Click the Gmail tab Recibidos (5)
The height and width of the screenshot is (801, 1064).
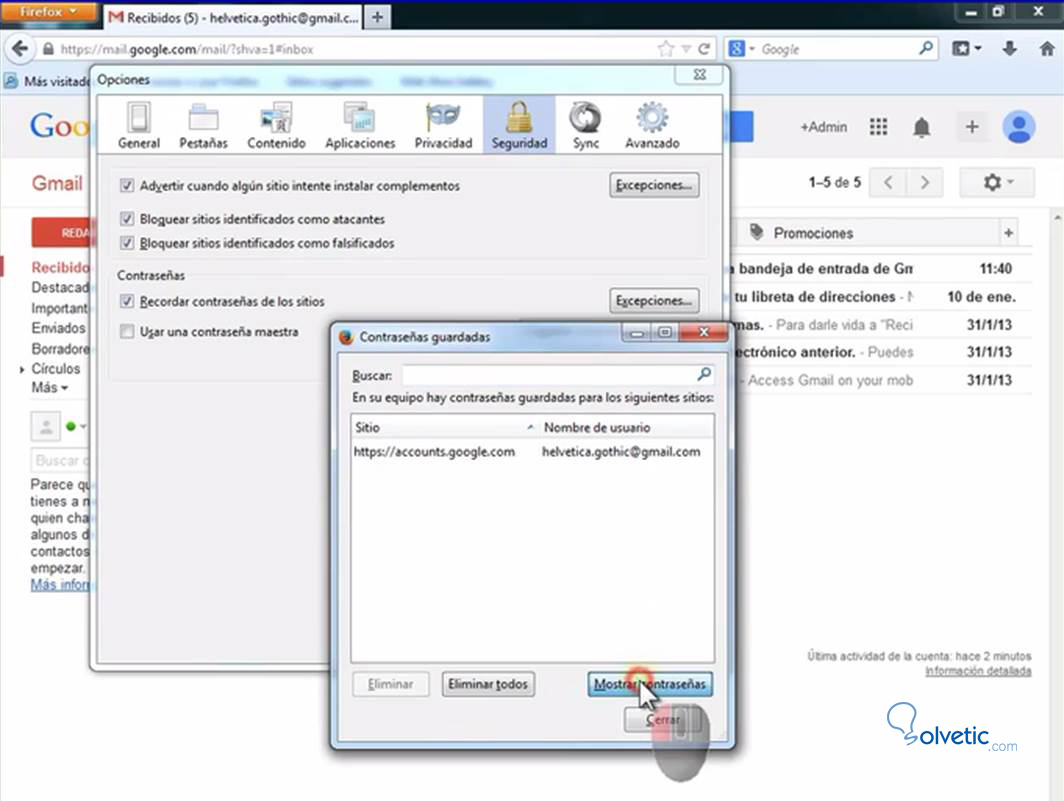point(233,18)
